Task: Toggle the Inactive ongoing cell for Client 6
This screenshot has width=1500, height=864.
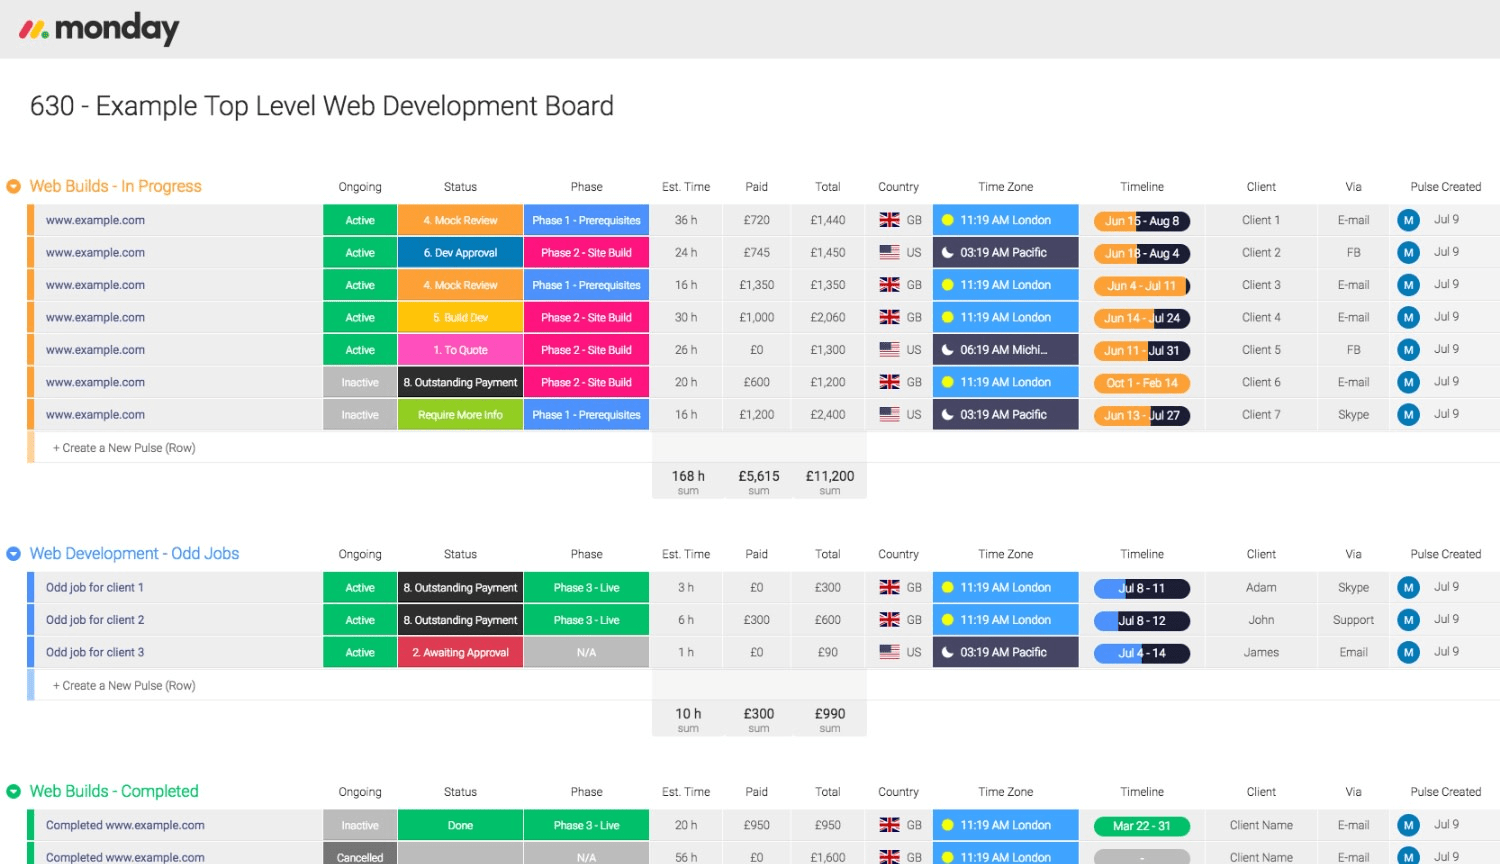Action: click(360, 382)
